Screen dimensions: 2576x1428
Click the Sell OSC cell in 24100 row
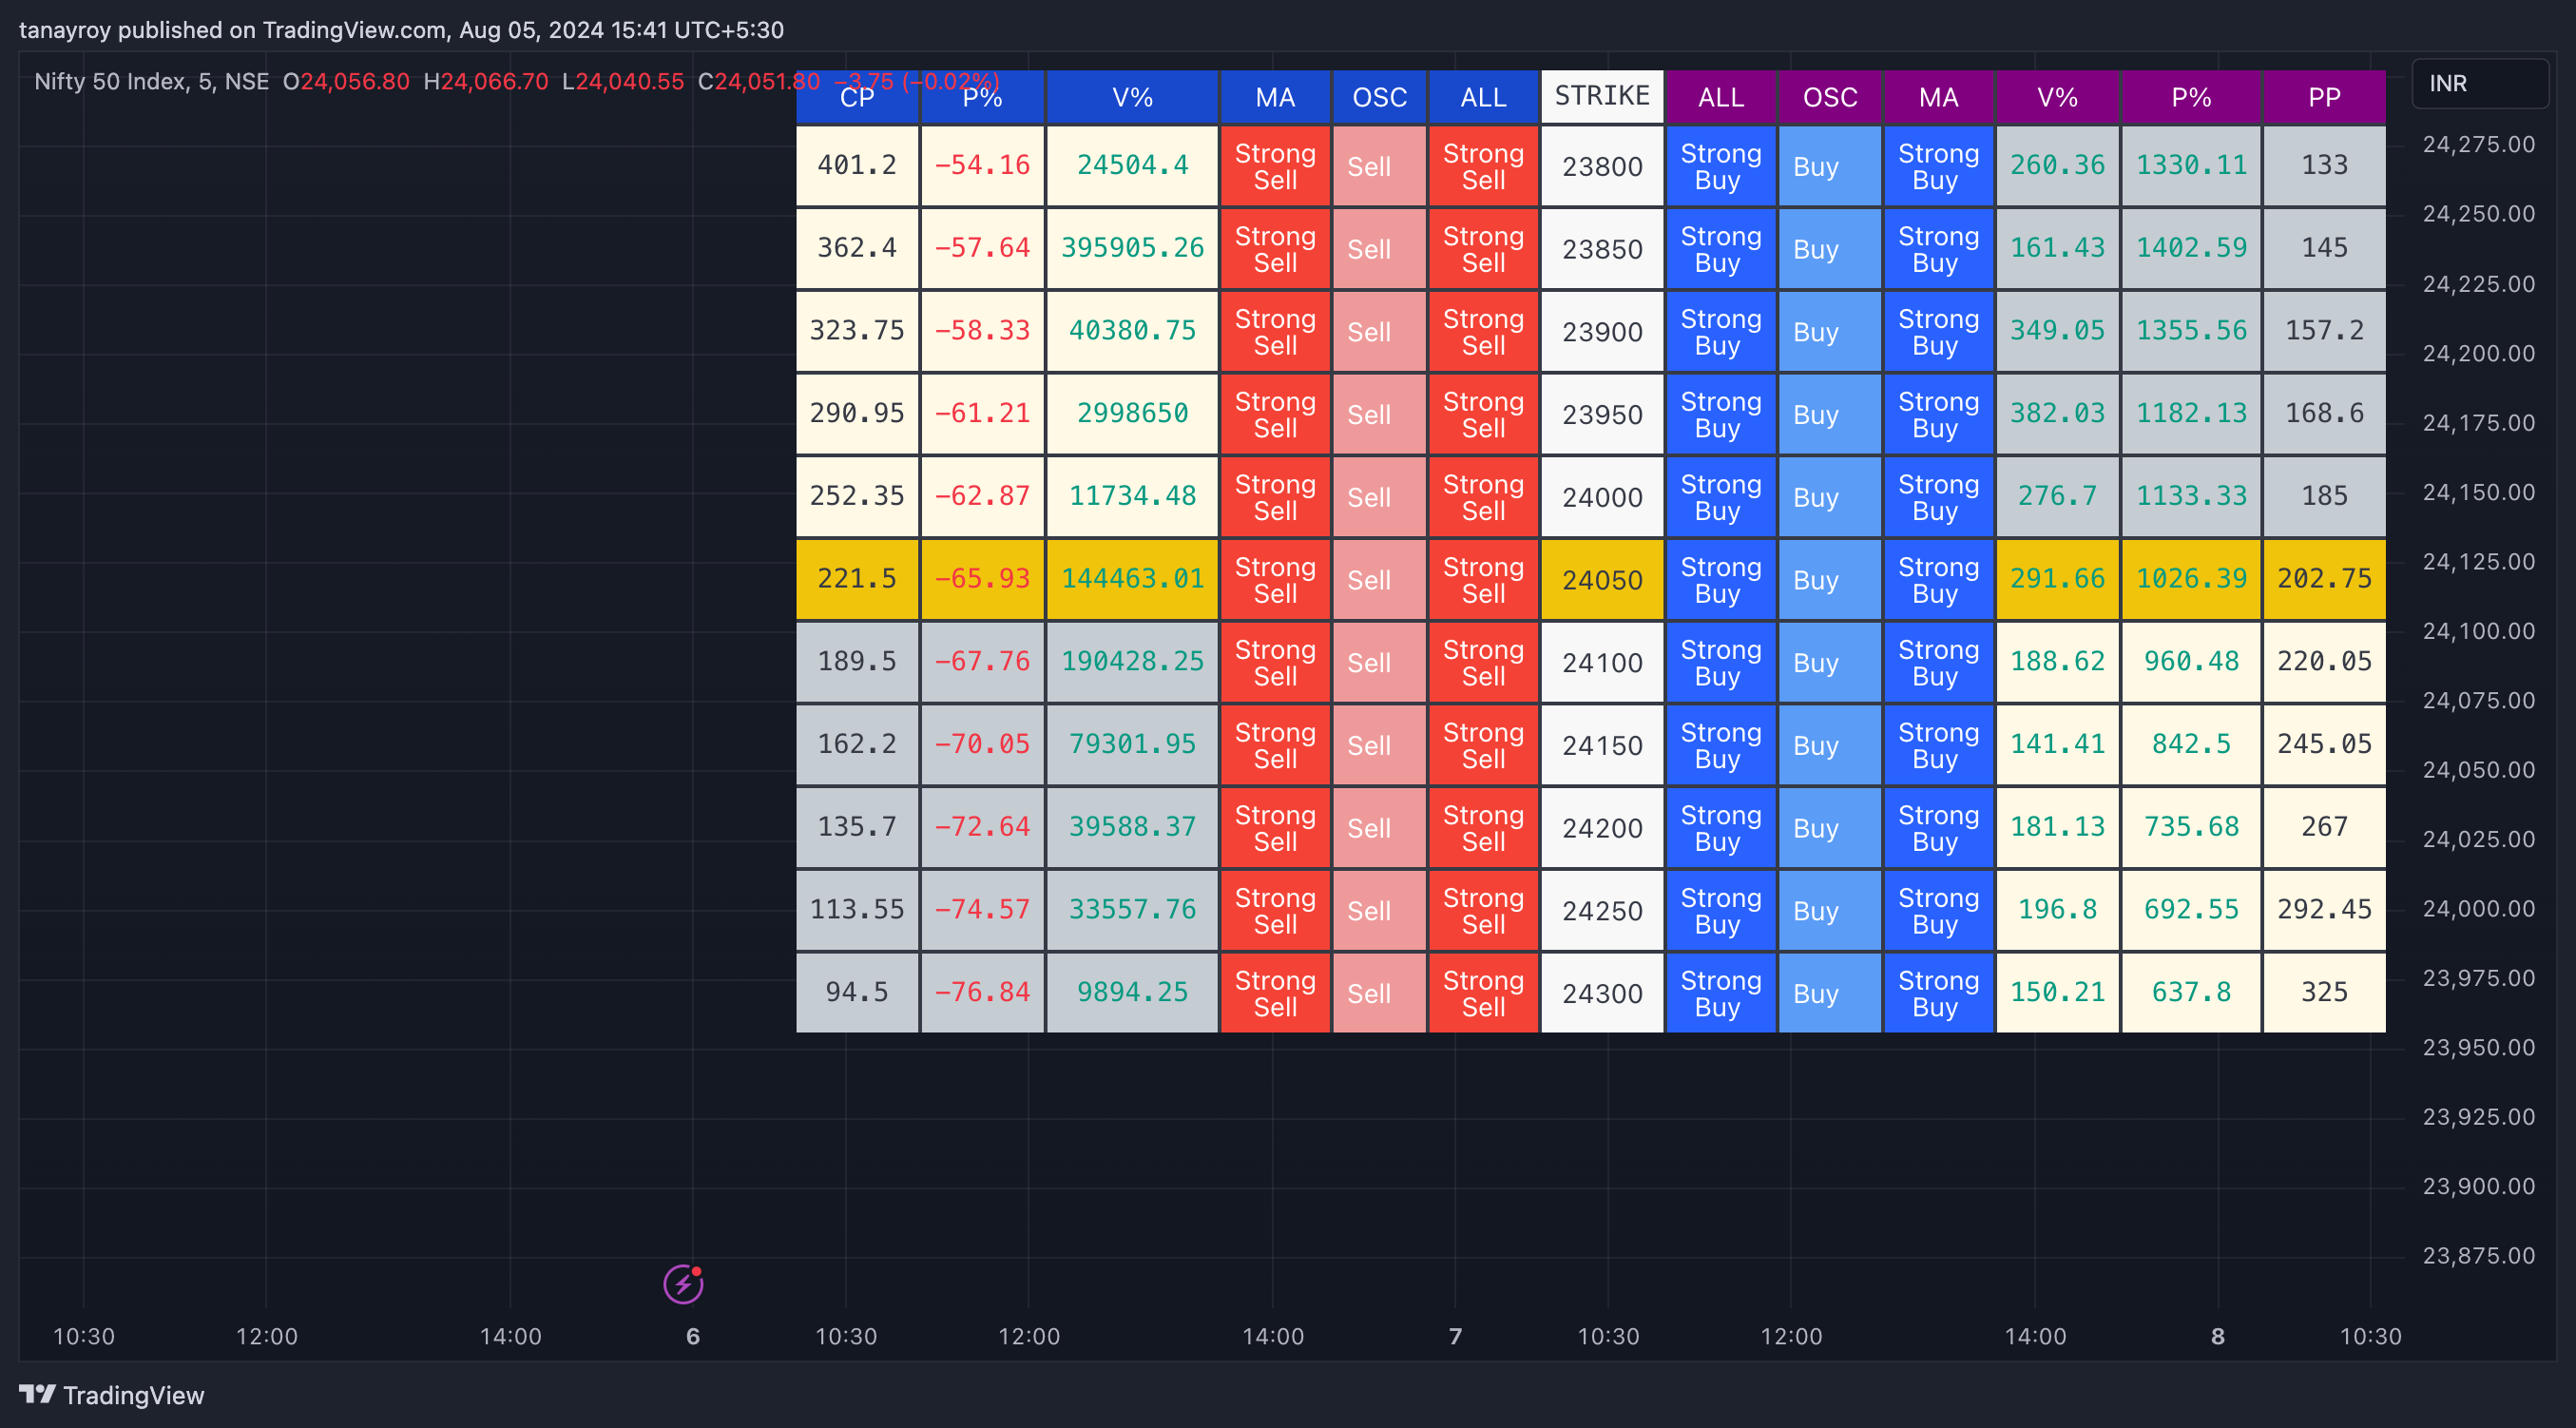coord(1379,662)
